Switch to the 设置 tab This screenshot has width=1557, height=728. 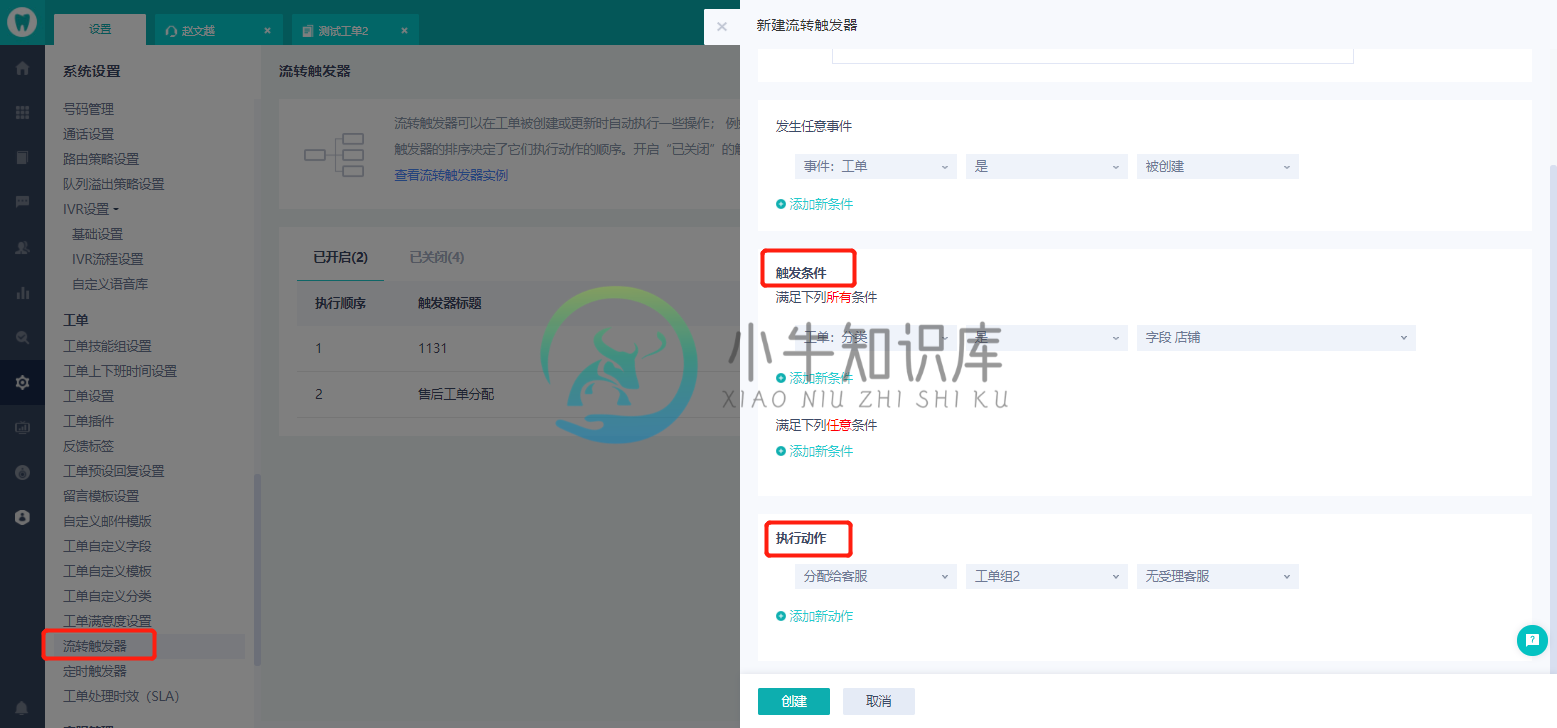[x=100, y=30]
